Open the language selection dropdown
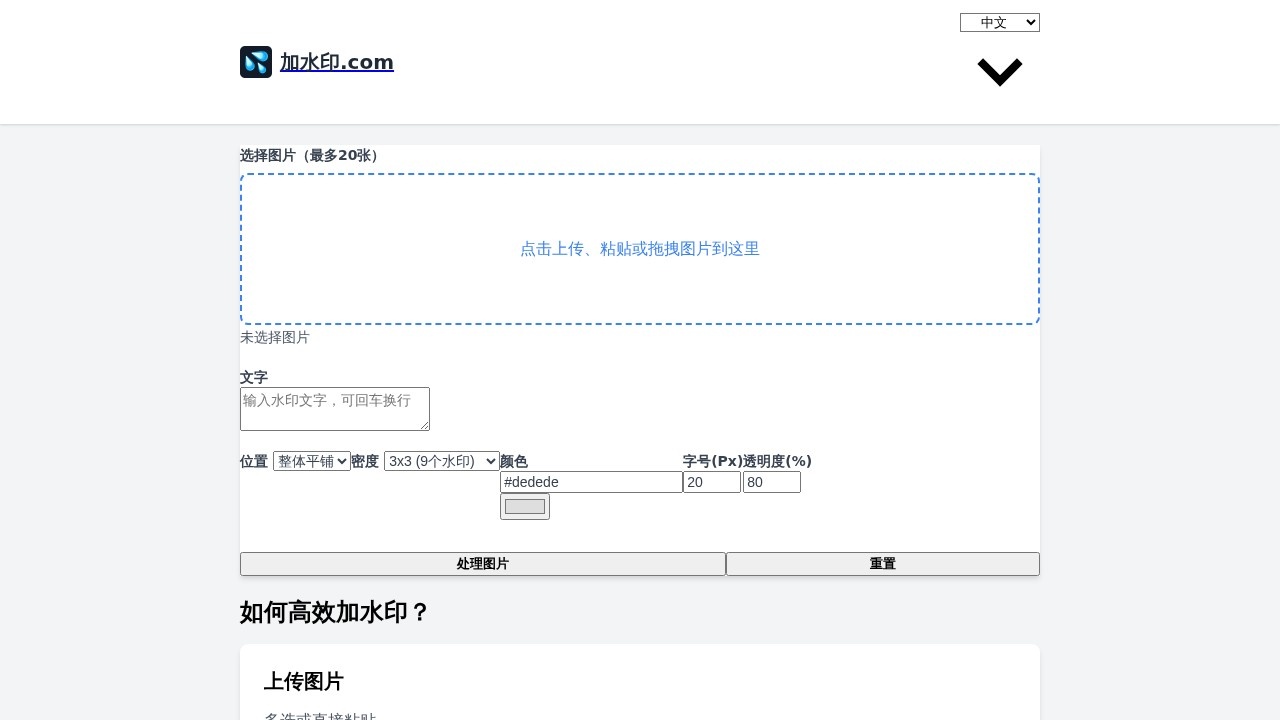Screen dimensions: 1280x720 [999, 22]
